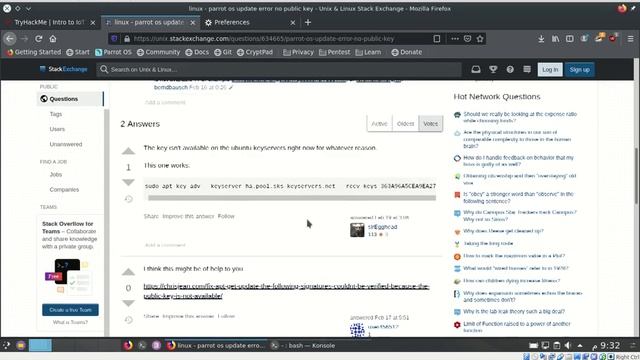The width and height of the screenshot is (640, 360).
Task: Open 'Is obey a stronger word' hot question
Action: pos(518,198)
